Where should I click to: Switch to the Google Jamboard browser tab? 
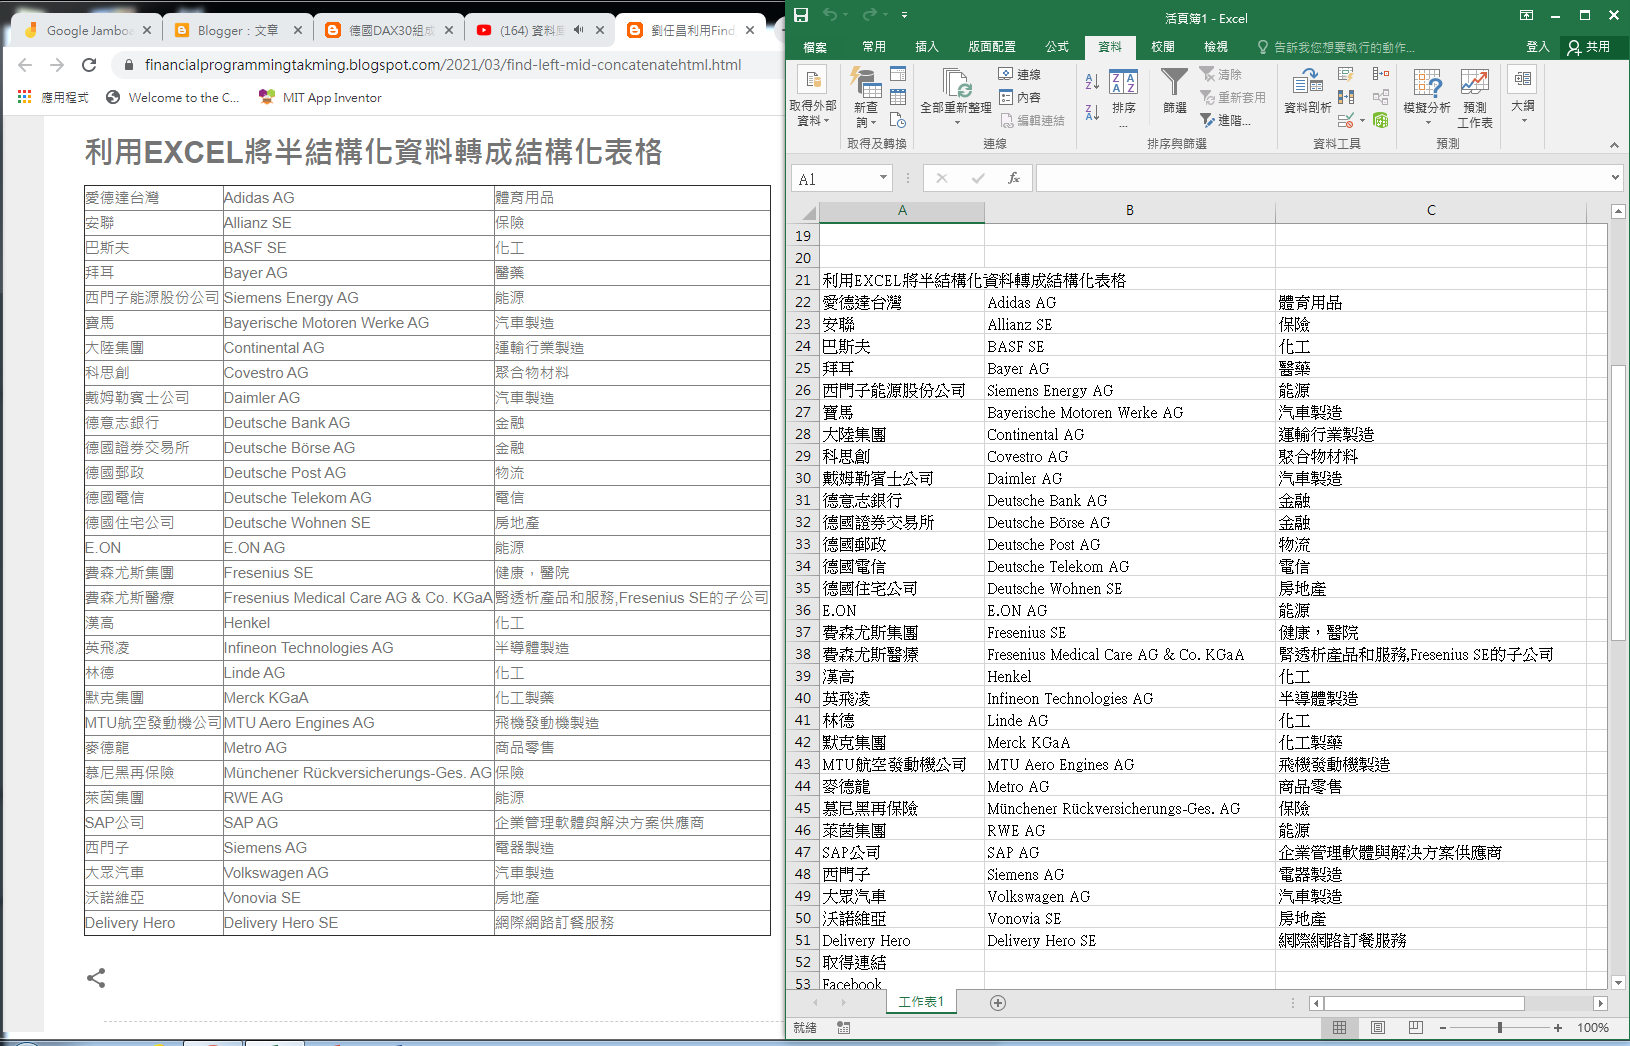pyautogui.click(x=88, y=30)
